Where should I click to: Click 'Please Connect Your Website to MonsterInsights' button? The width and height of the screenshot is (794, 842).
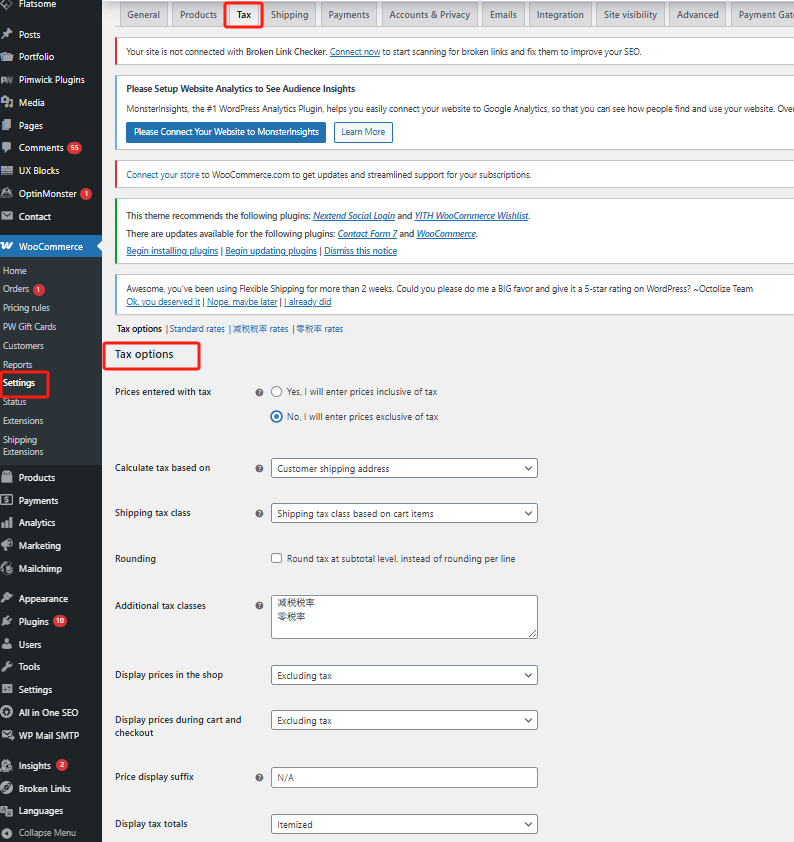[226, 132]
